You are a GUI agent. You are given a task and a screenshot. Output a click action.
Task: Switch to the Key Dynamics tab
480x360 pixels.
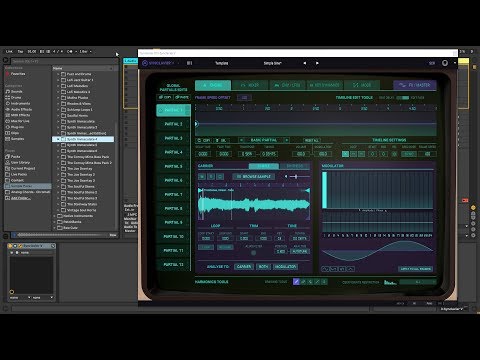point(324,85)
